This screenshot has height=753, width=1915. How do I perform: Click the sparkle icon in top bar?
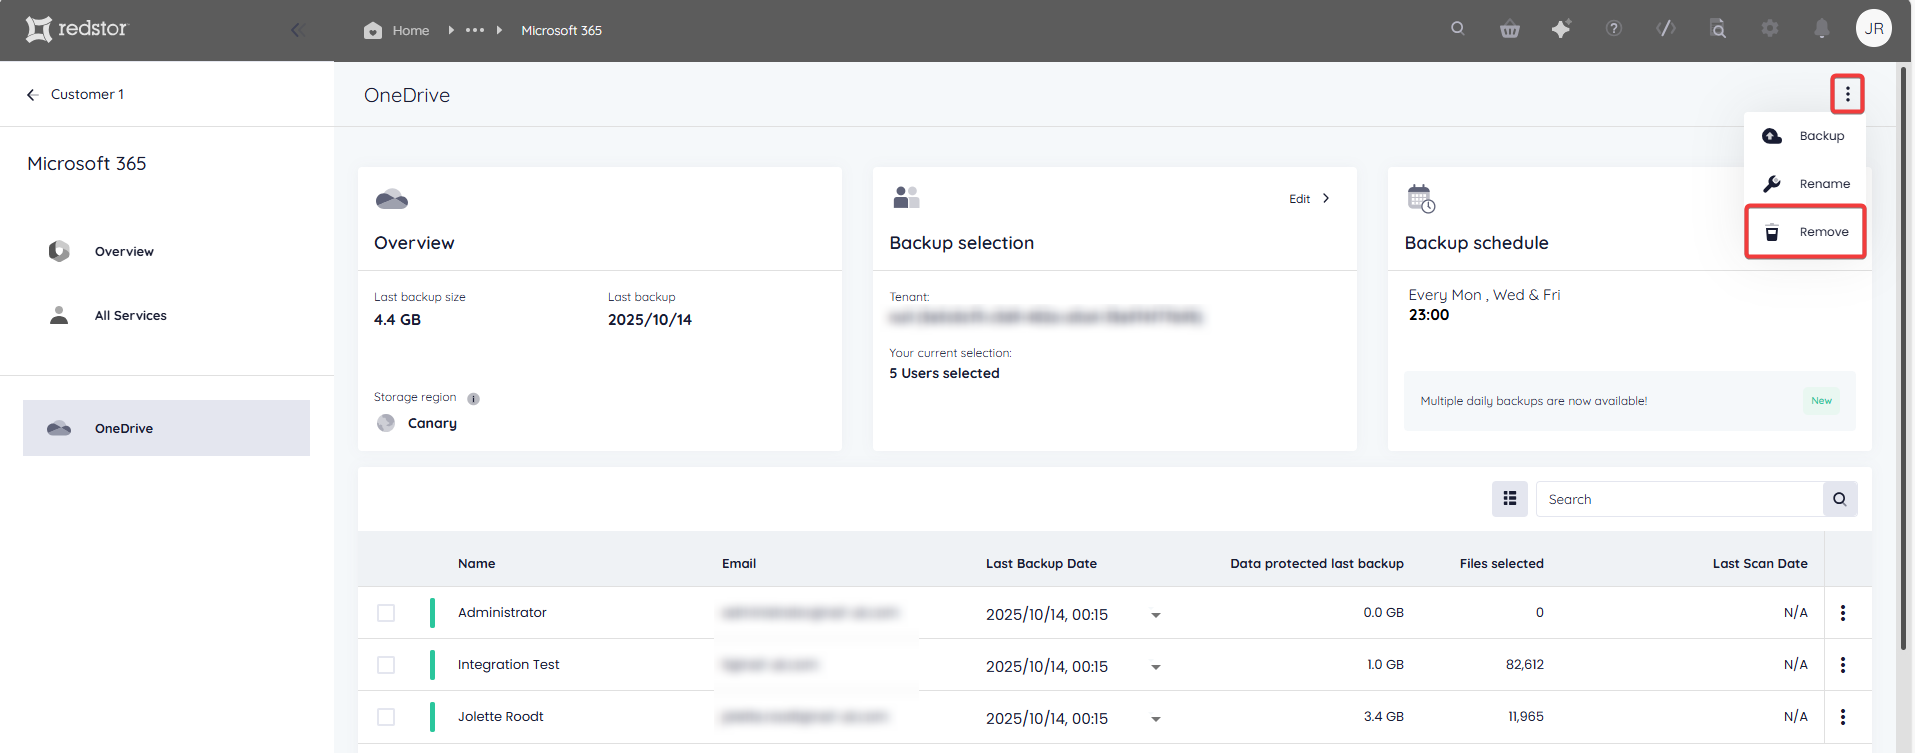click(x=1561, y=29)
